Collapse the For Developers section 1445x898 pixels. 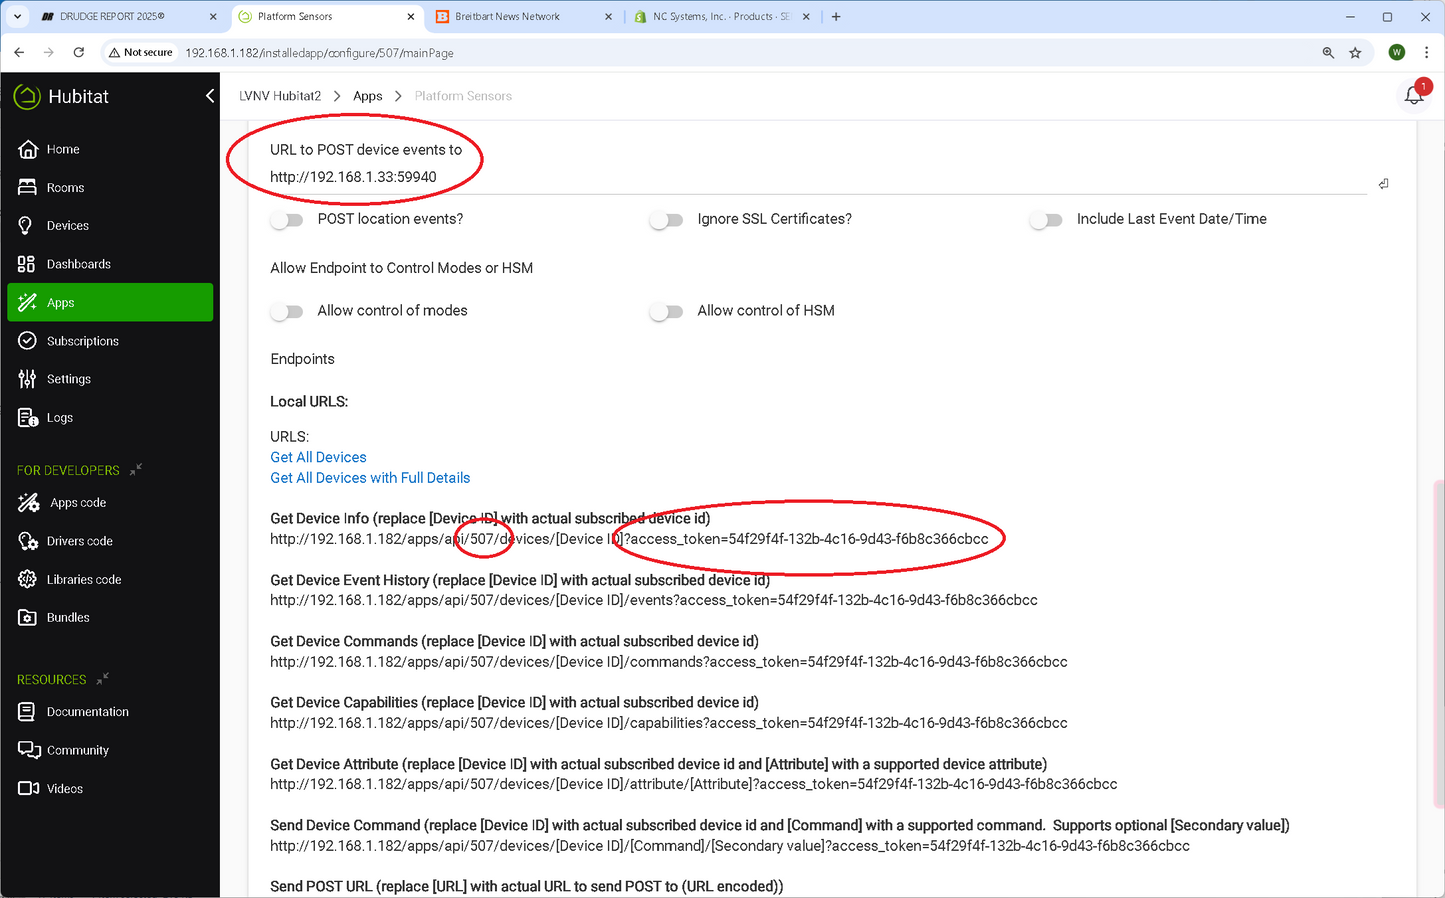point(136,469)
